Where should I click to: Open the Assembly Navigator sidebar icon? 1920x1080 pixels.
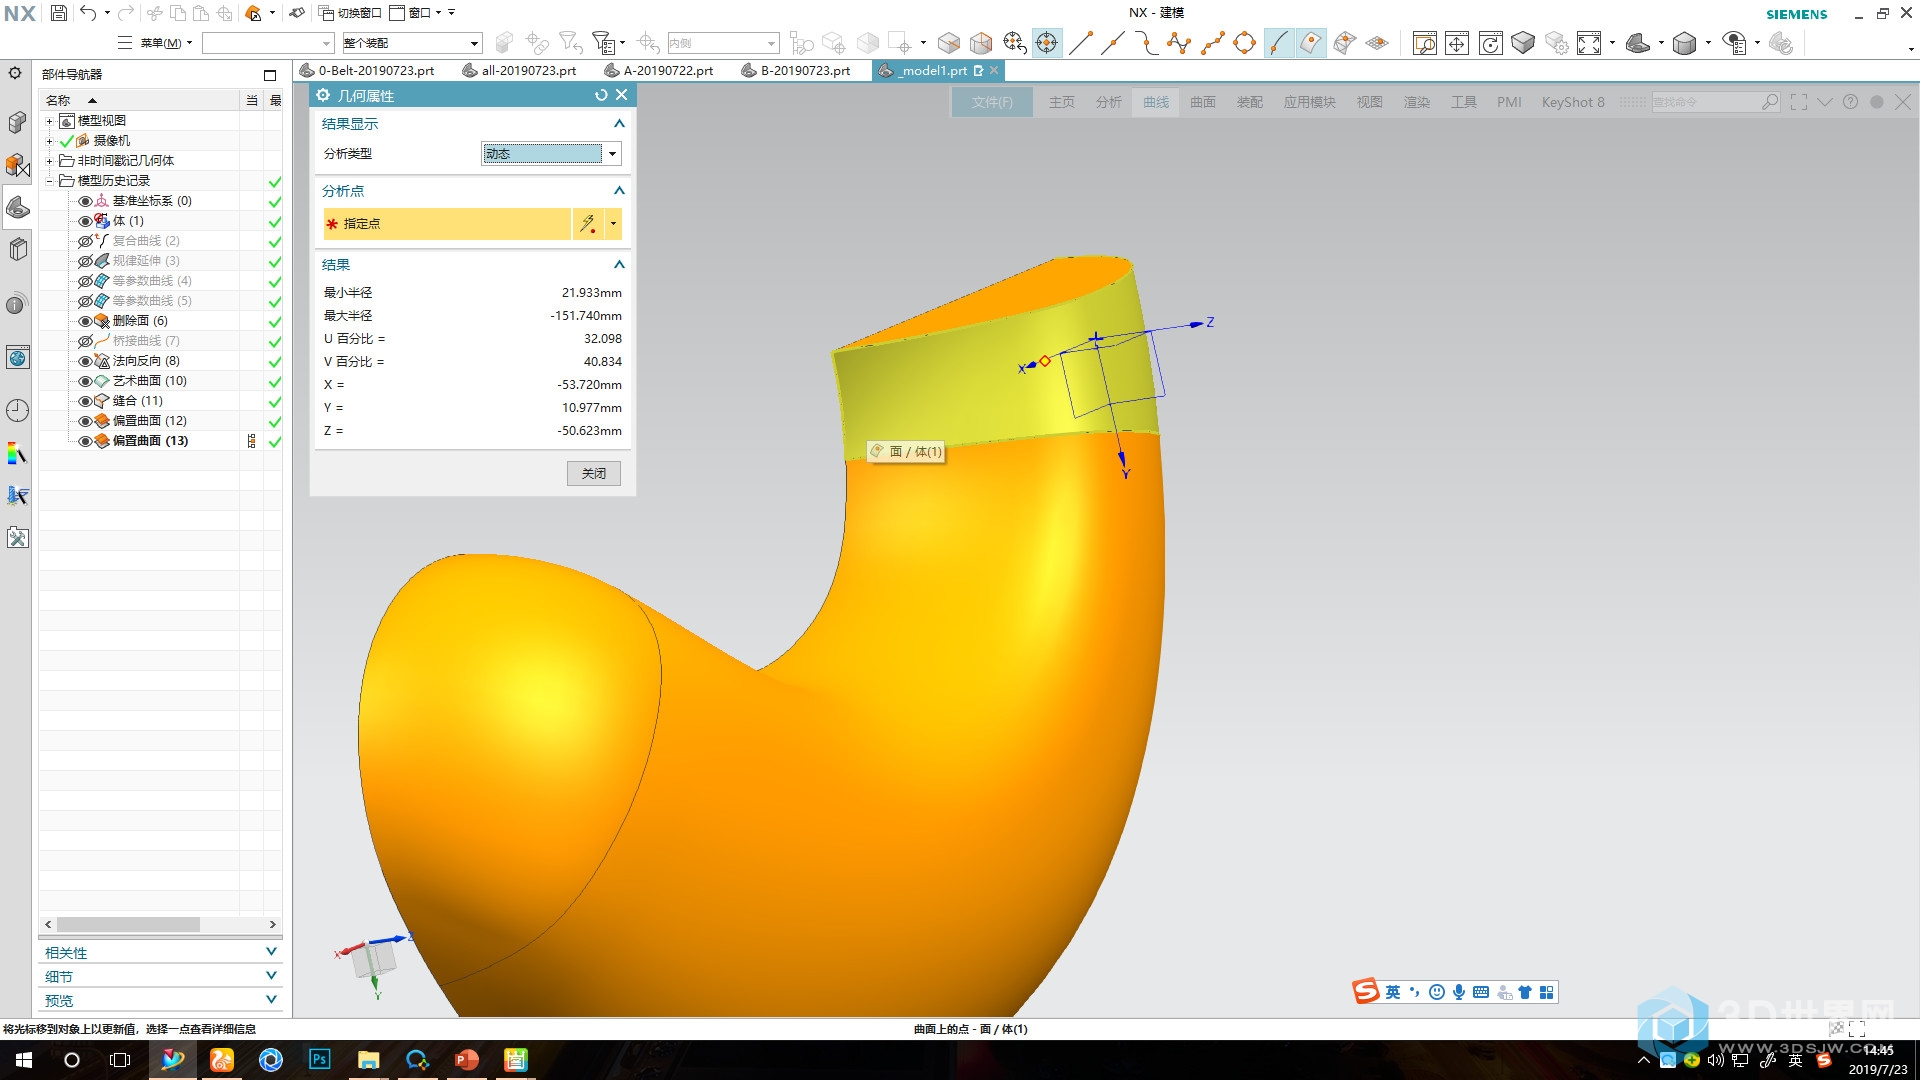coord(17,122)
